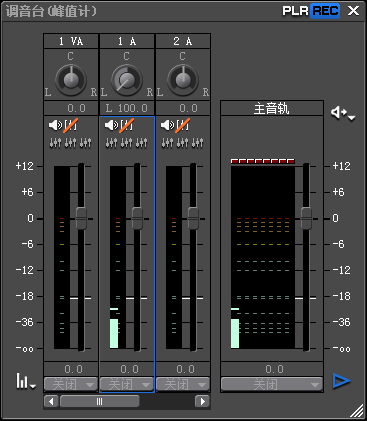Viewport: 367px width, 421px height.
Task: Open the master speaker output dropdown
Action: point(343,113)
